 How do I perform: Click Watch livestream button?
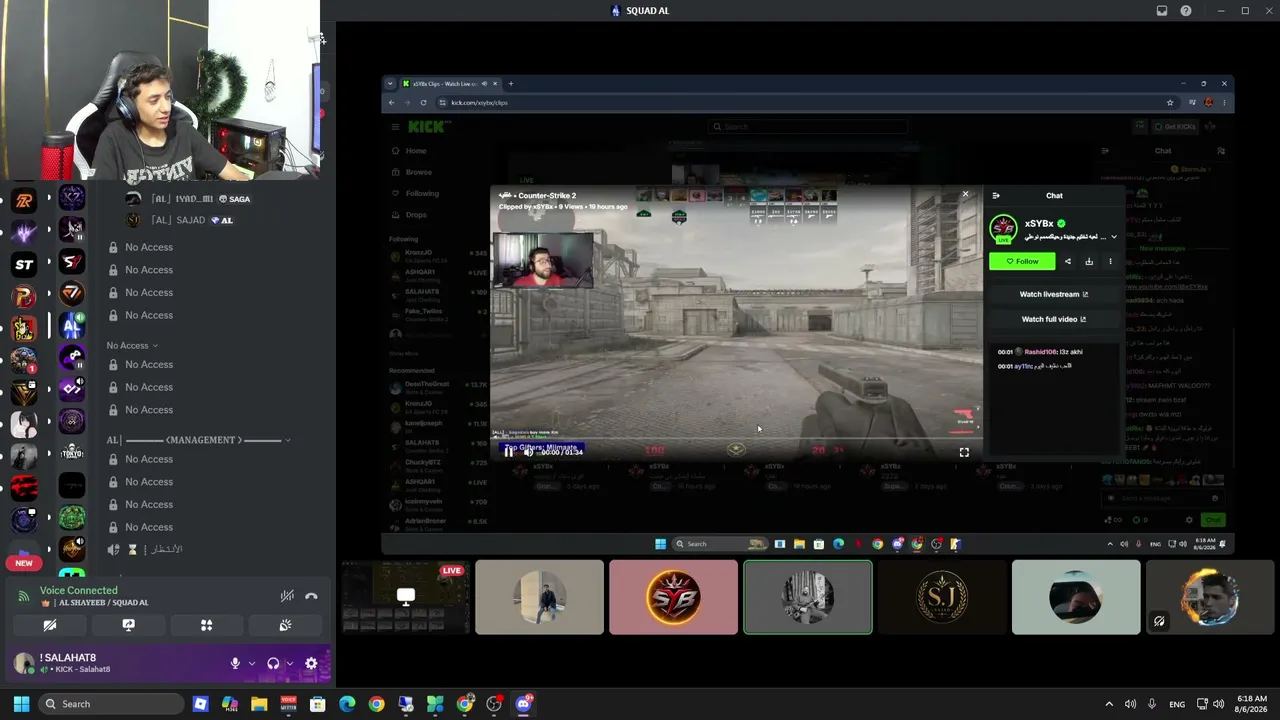(1053, 294)
